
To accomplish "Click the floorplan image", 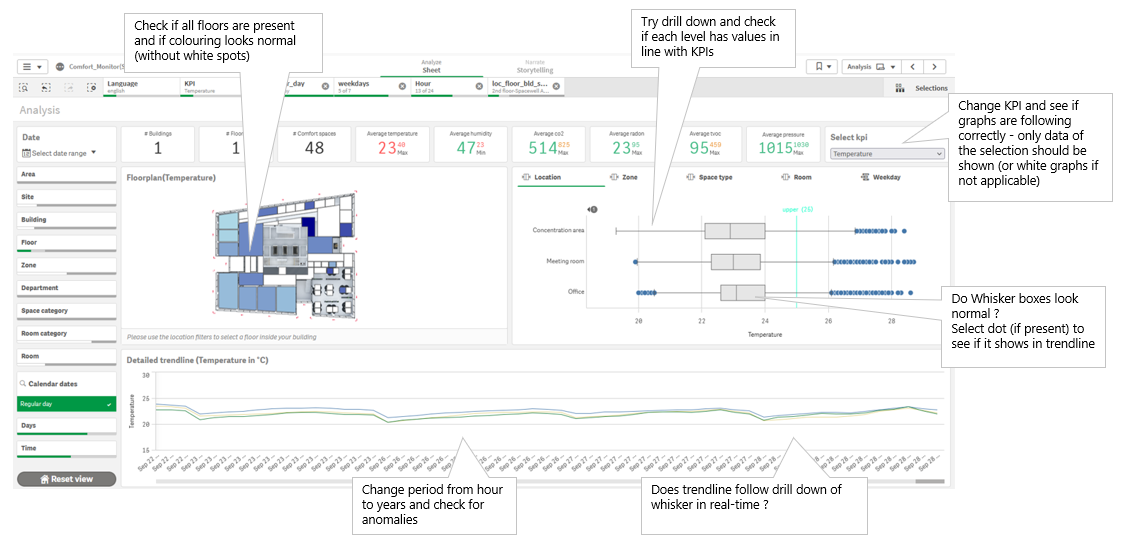I will tap(286, 253).
